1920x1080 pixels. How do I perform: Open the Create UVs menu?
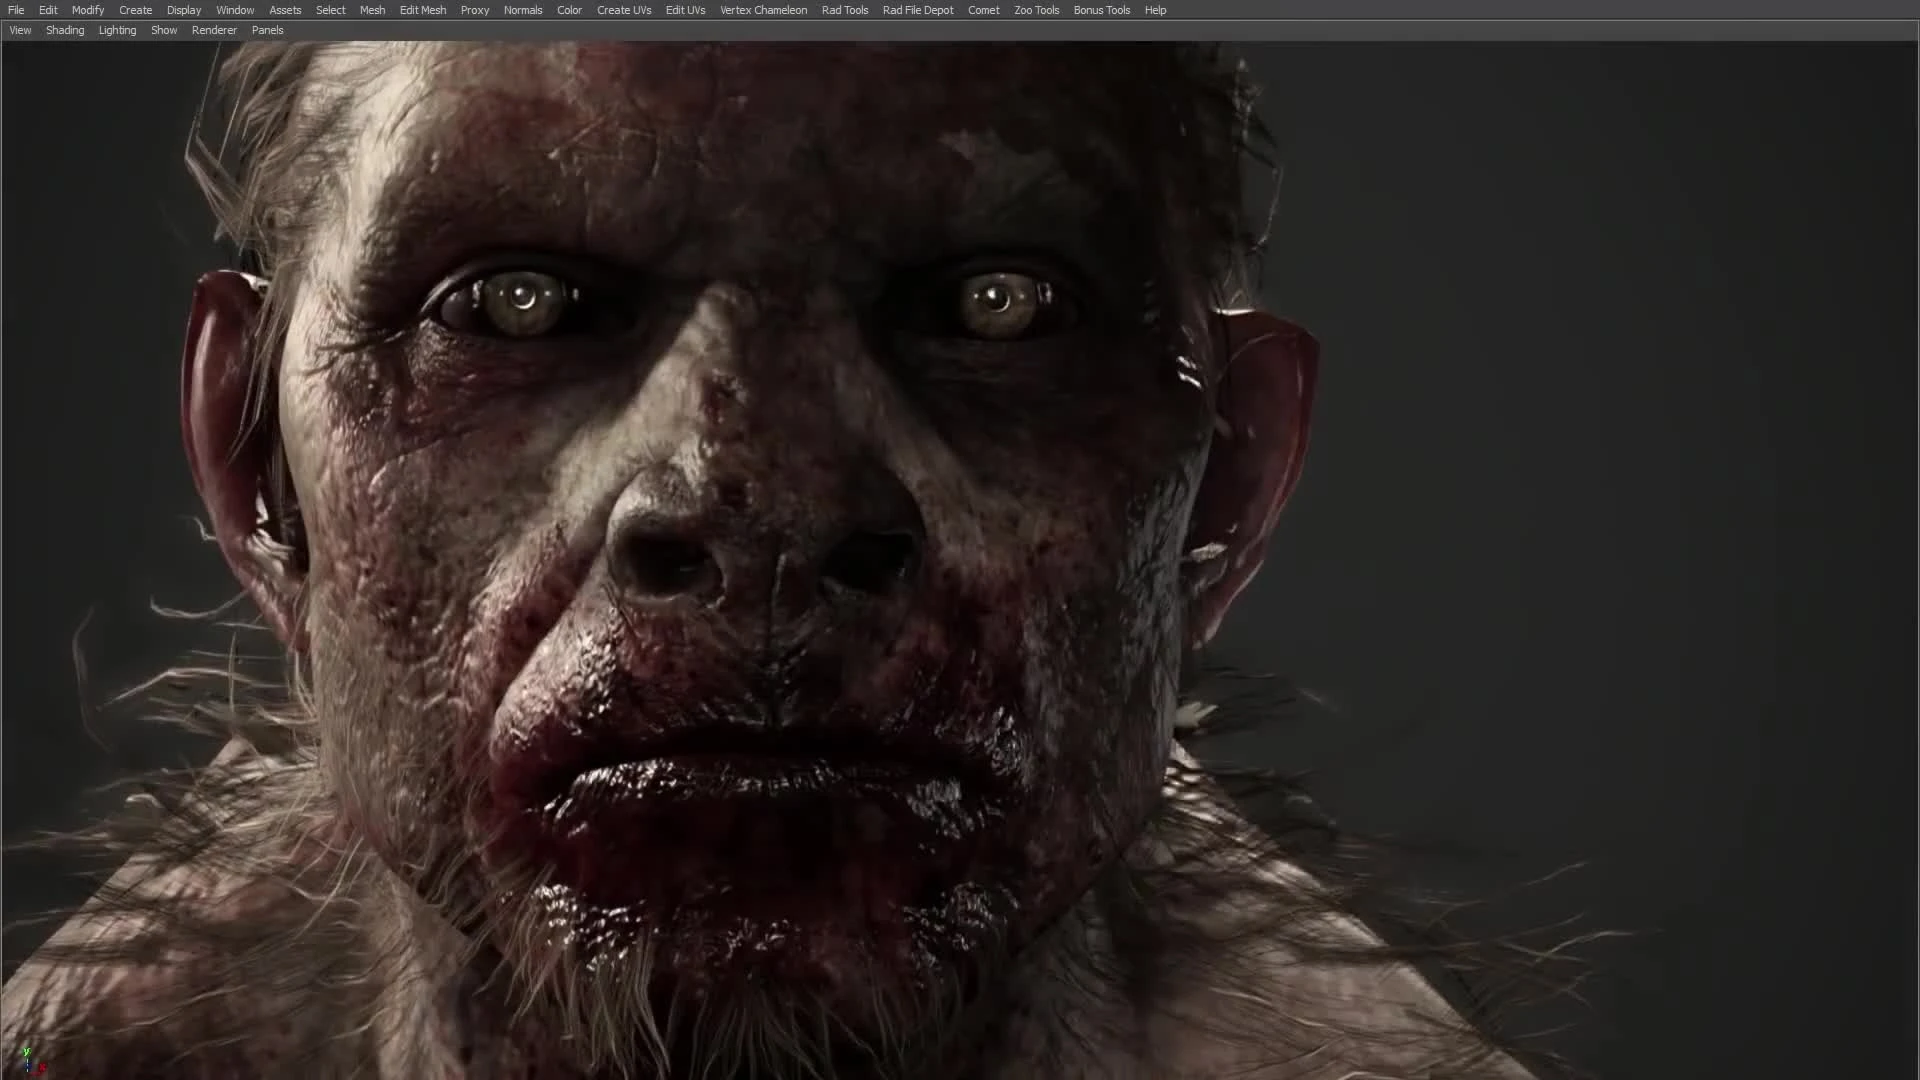click(x=623, y=10)
